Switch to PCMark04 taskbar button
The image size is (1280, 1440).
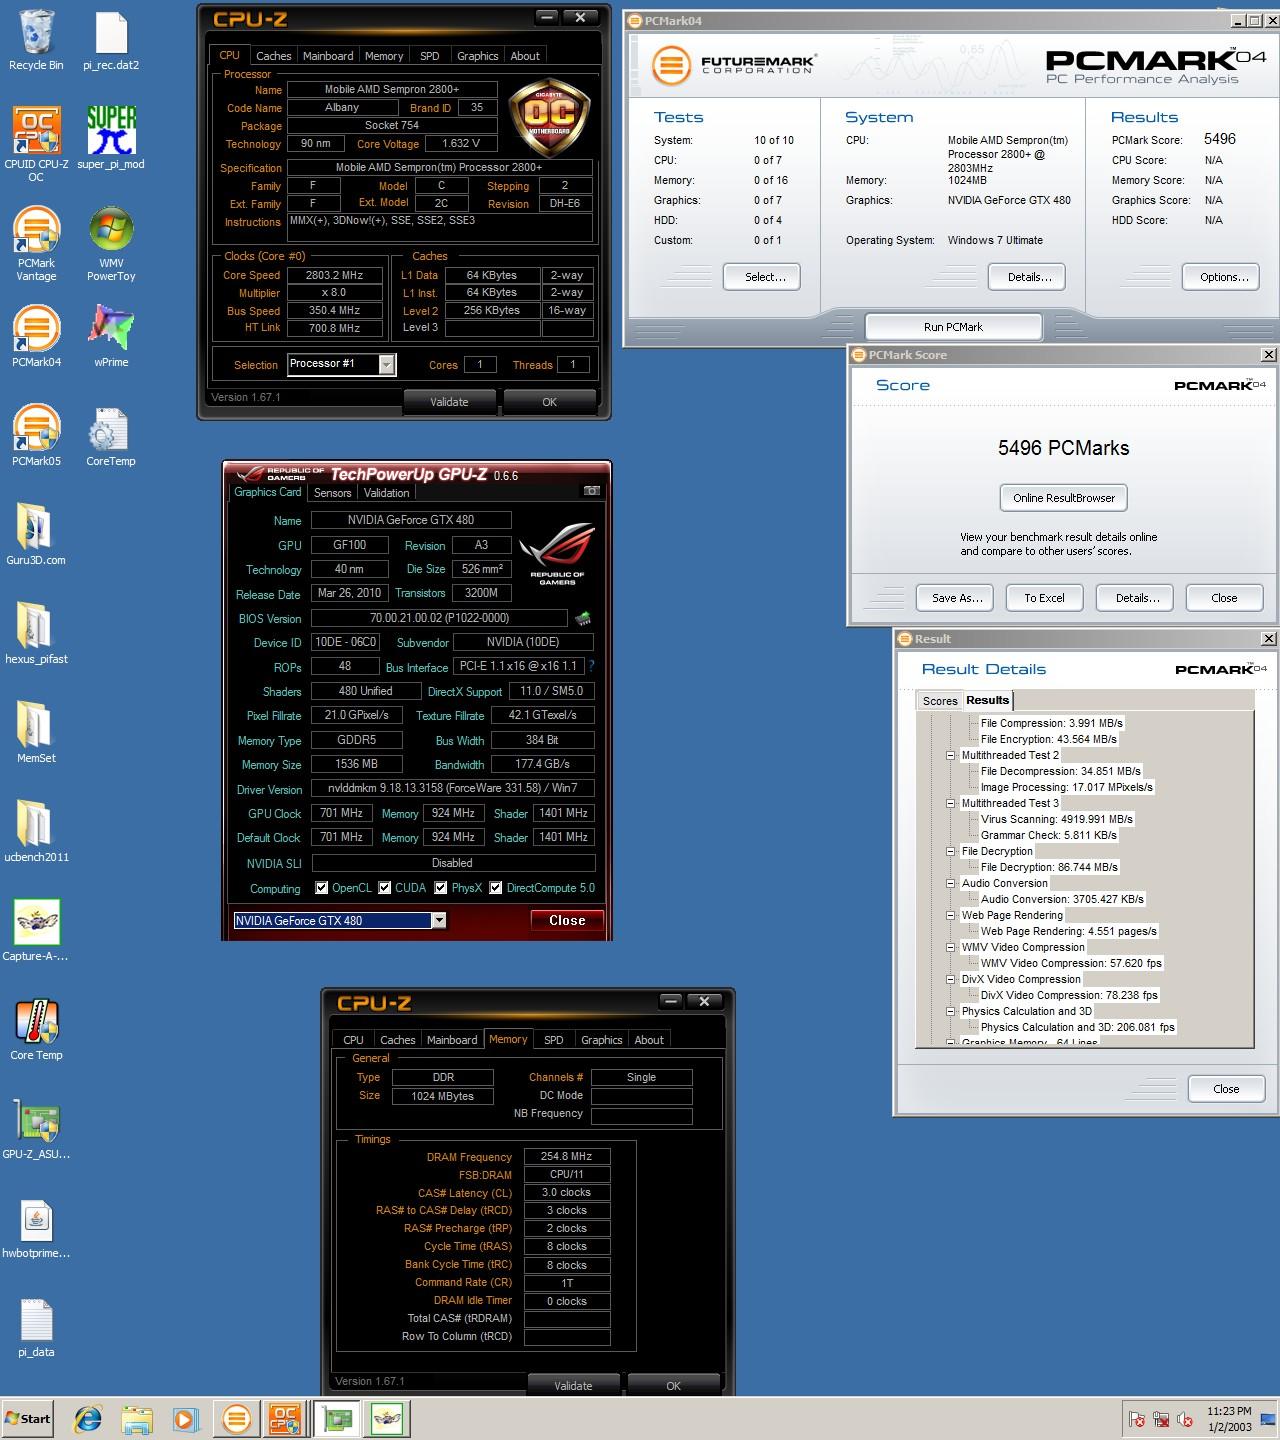237,1418
